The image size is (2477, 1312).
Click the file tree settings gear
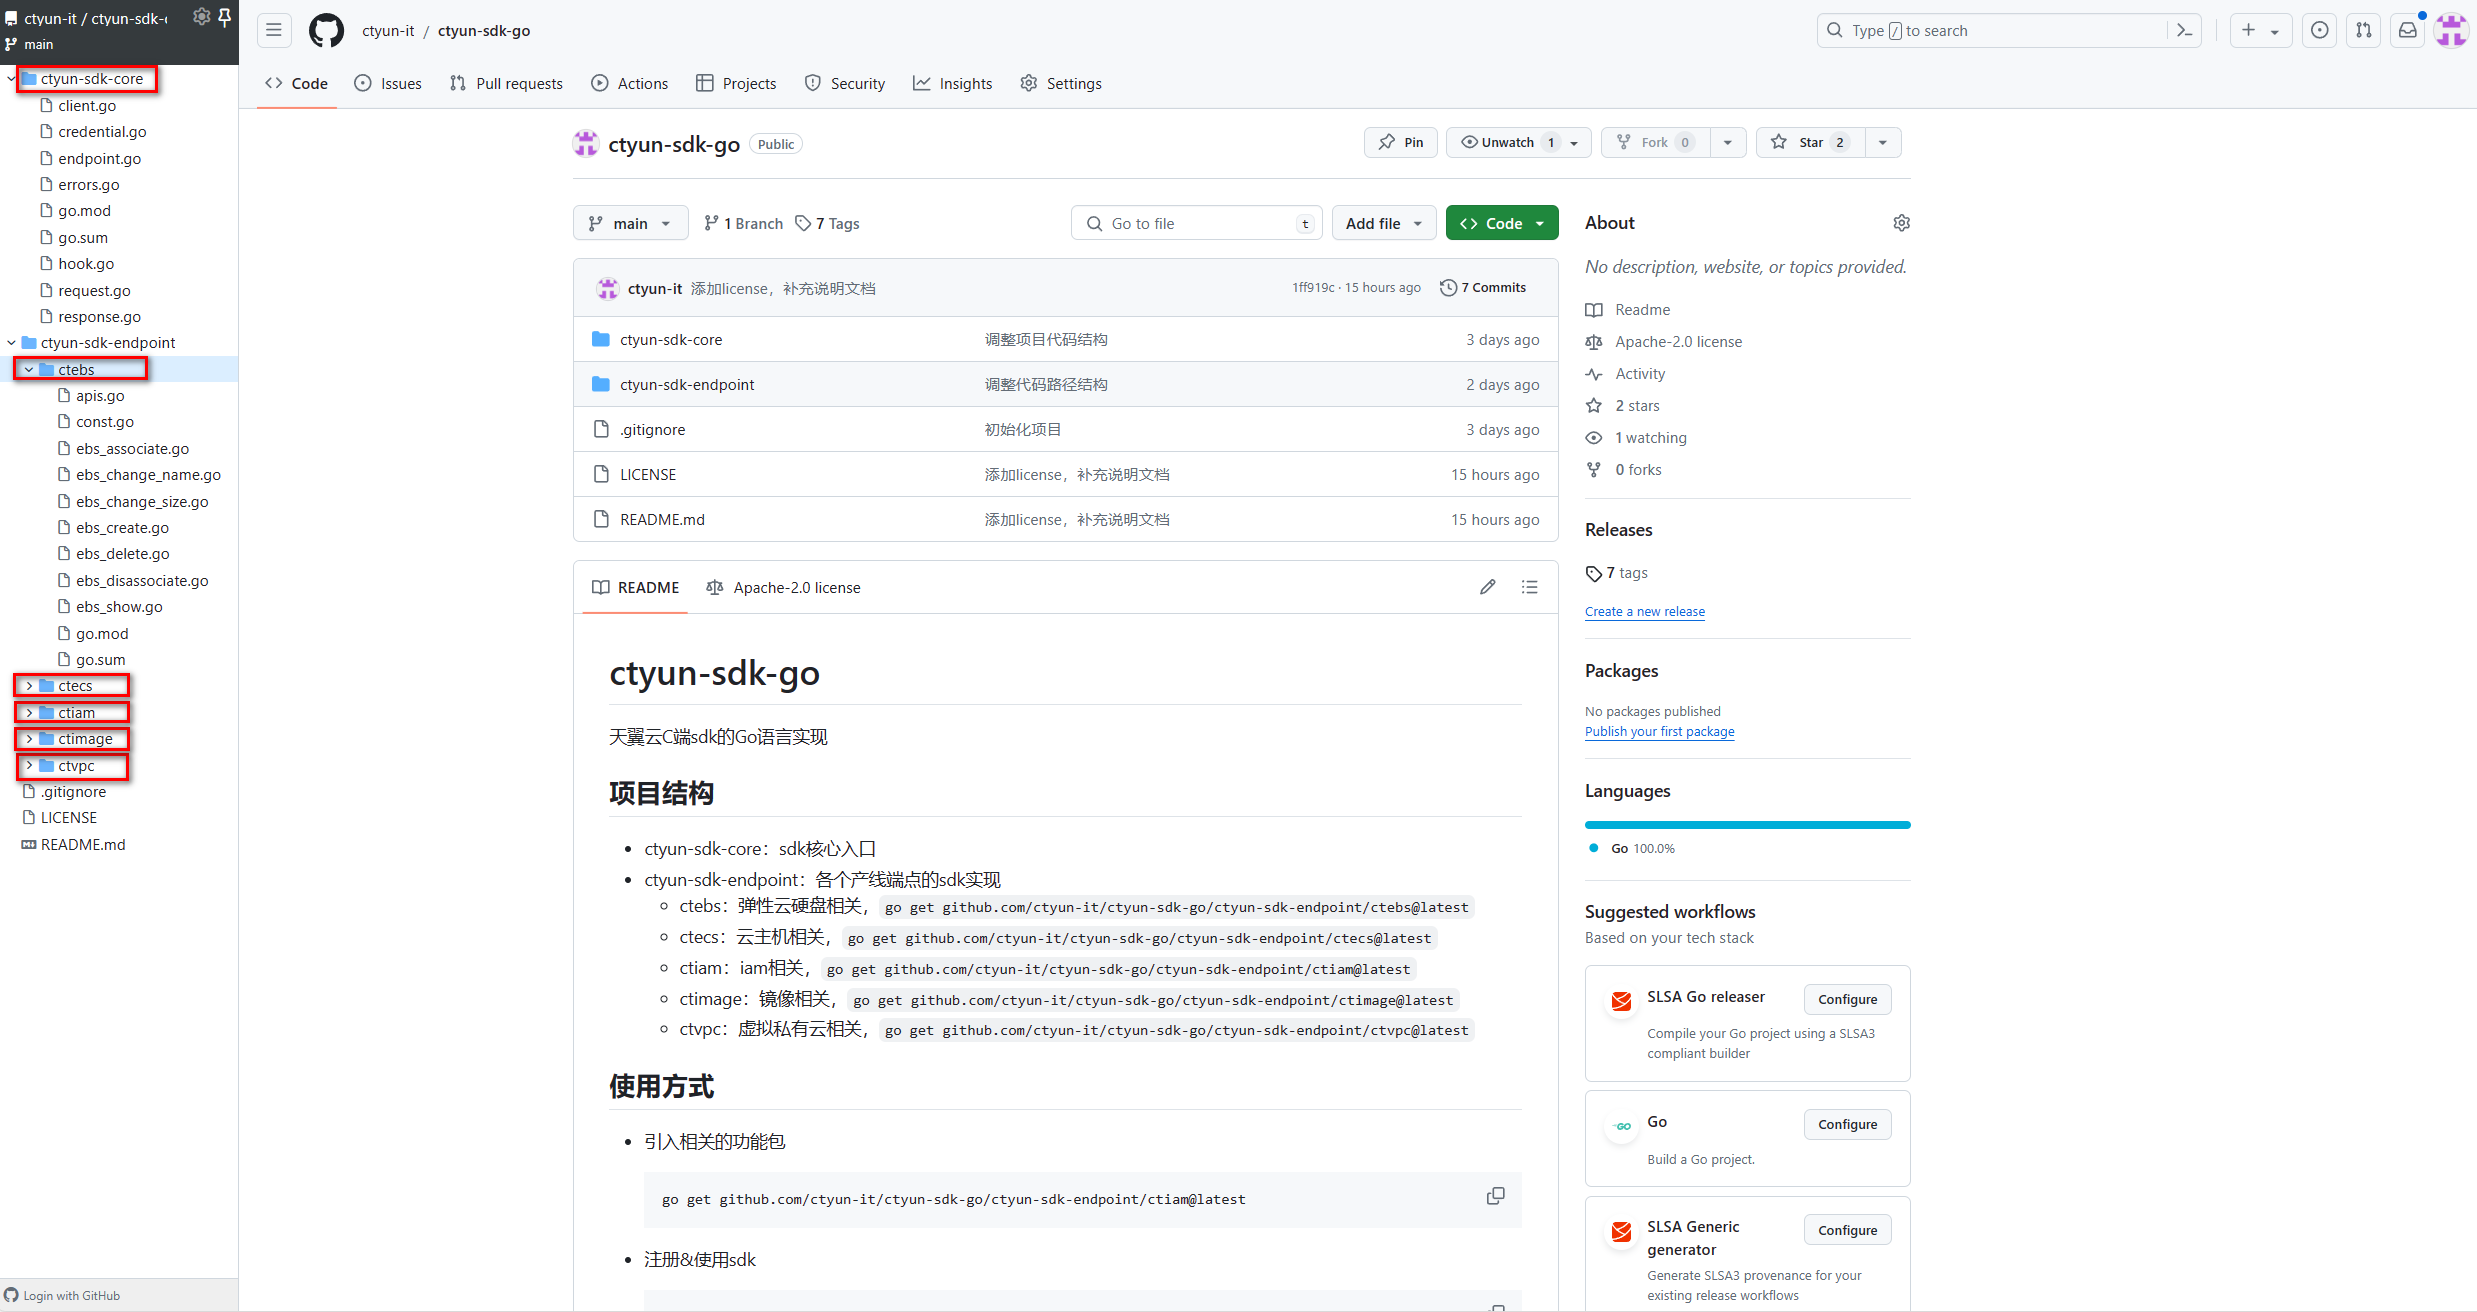click(x=201, y=17)
